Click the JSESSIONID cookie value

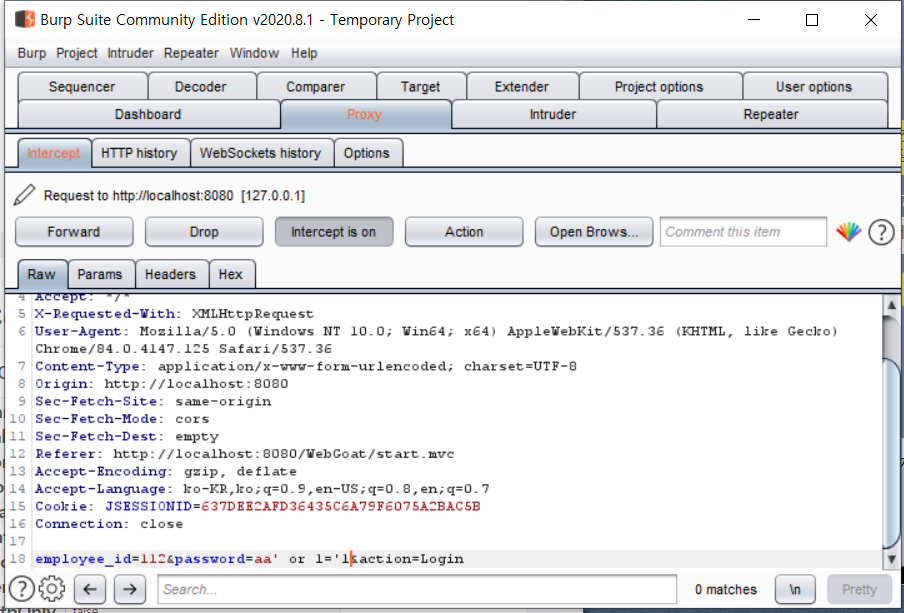pos(341,506)
